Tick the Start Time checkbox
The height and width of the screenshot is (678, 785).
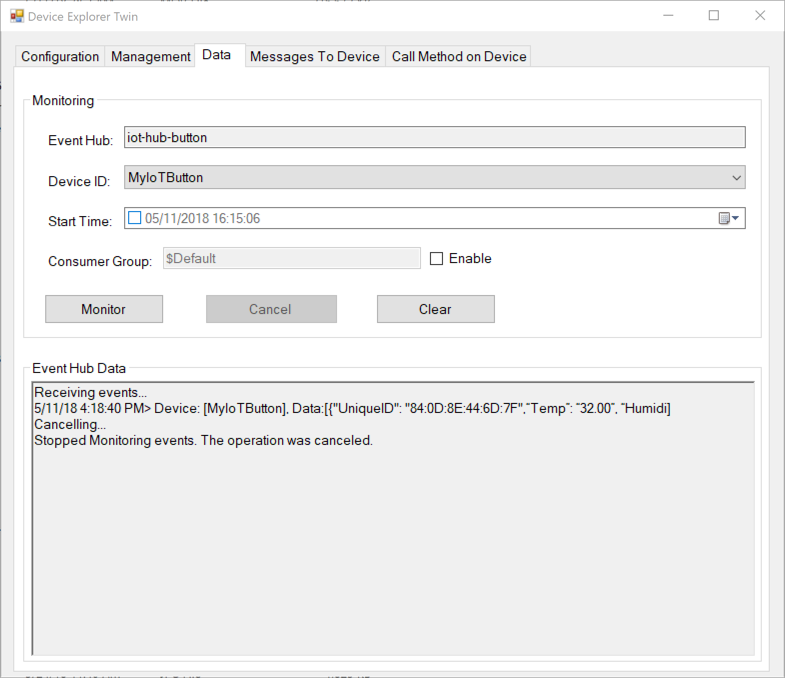pos(134,218)
